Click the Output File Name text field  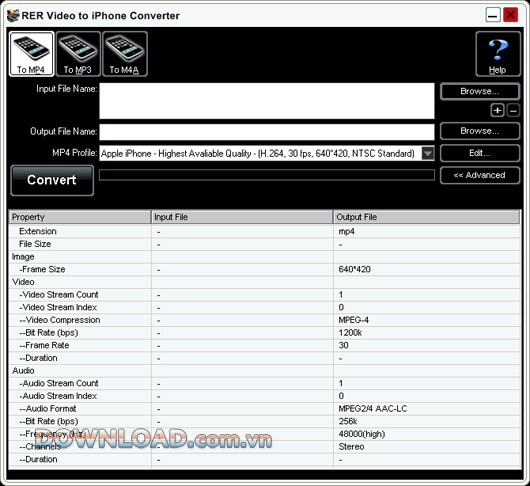pos(267,132)
